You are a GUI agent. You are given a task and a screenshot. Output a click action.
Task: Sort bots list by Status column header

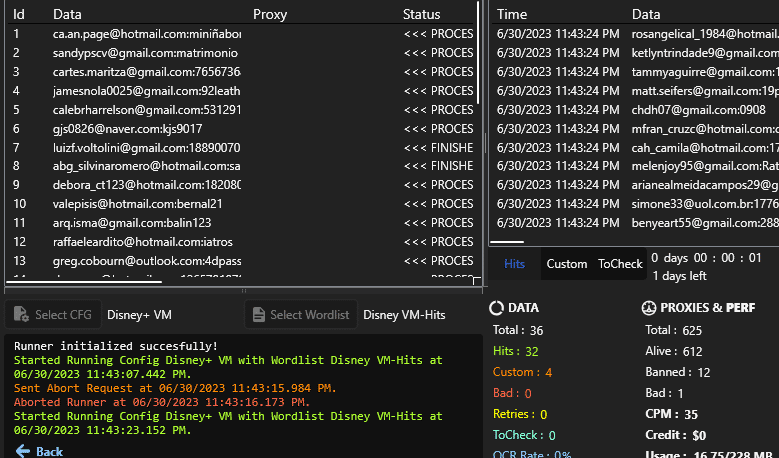click(421, 15)
